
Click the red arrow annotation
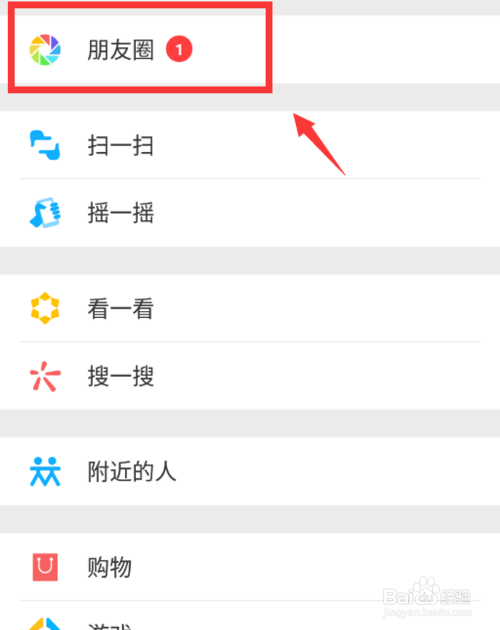319,144
